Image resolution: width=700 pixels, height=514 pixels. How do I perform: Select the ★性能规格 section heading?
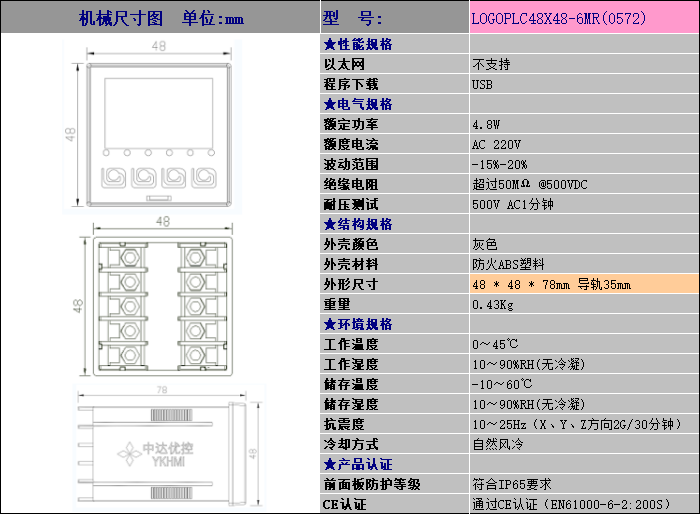point(358,44)
